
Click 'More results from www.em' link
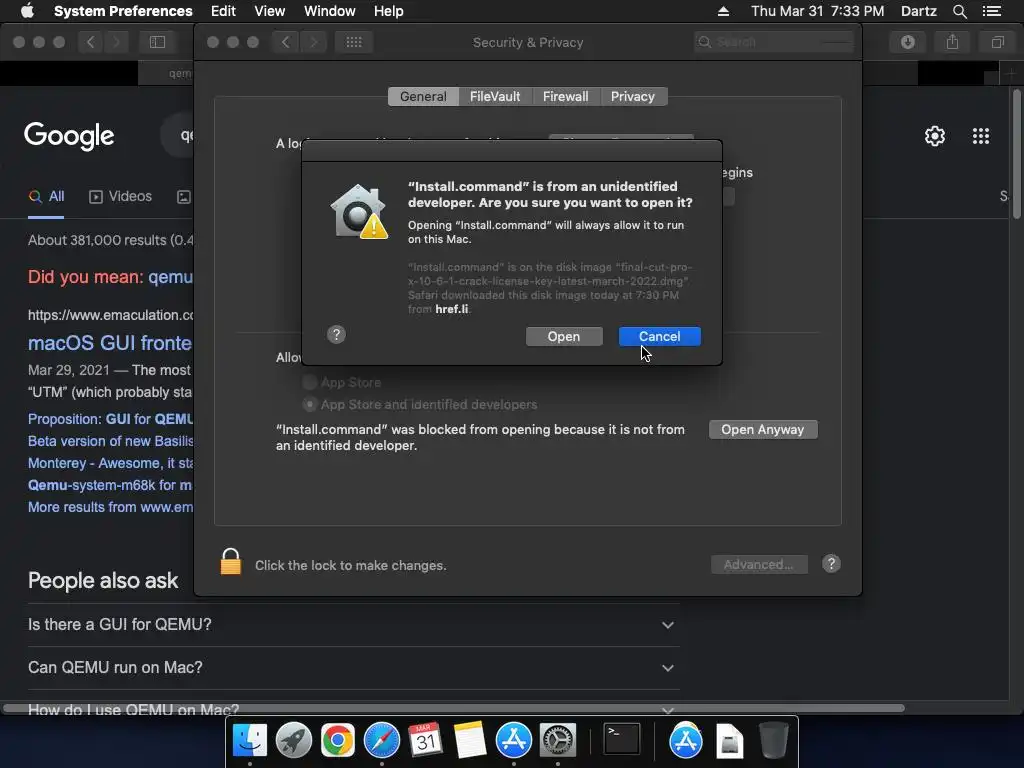(110, 507)
